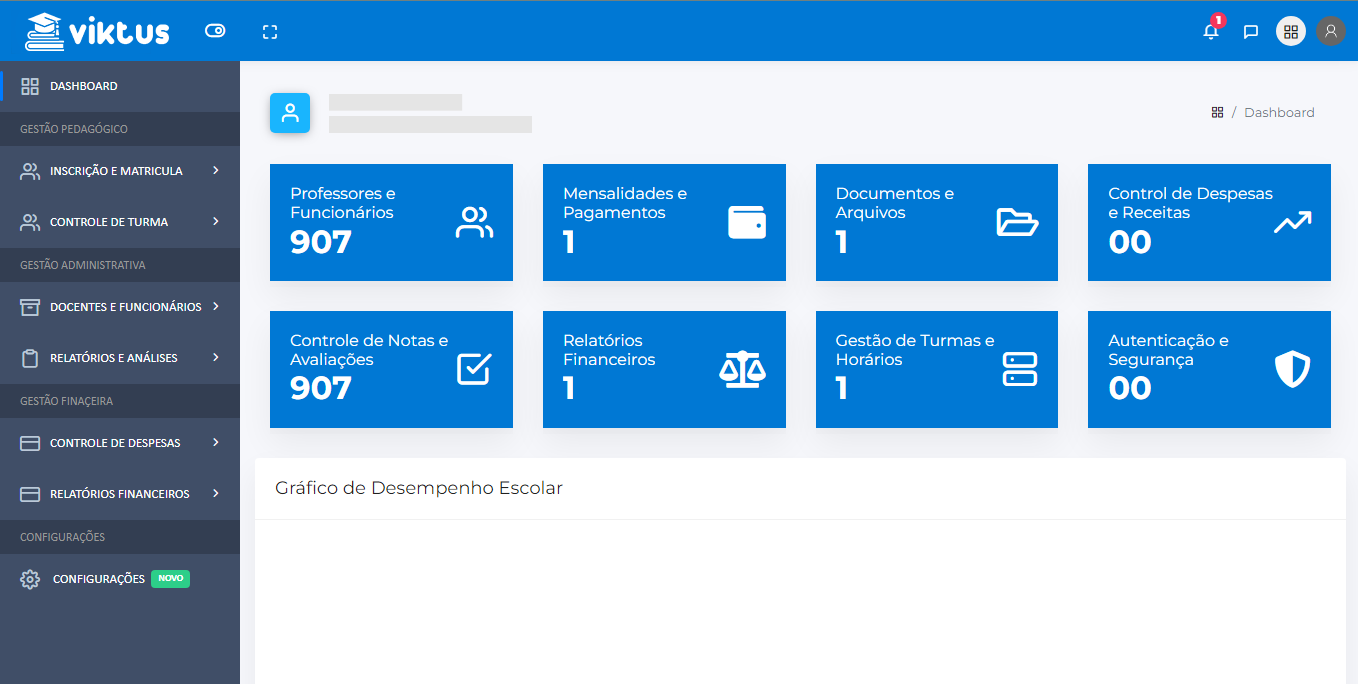Expand Controle de Despesas chevron
The height and width of the screenshot is (684, 1358).
pyautogui.click(x=216, y=443)
